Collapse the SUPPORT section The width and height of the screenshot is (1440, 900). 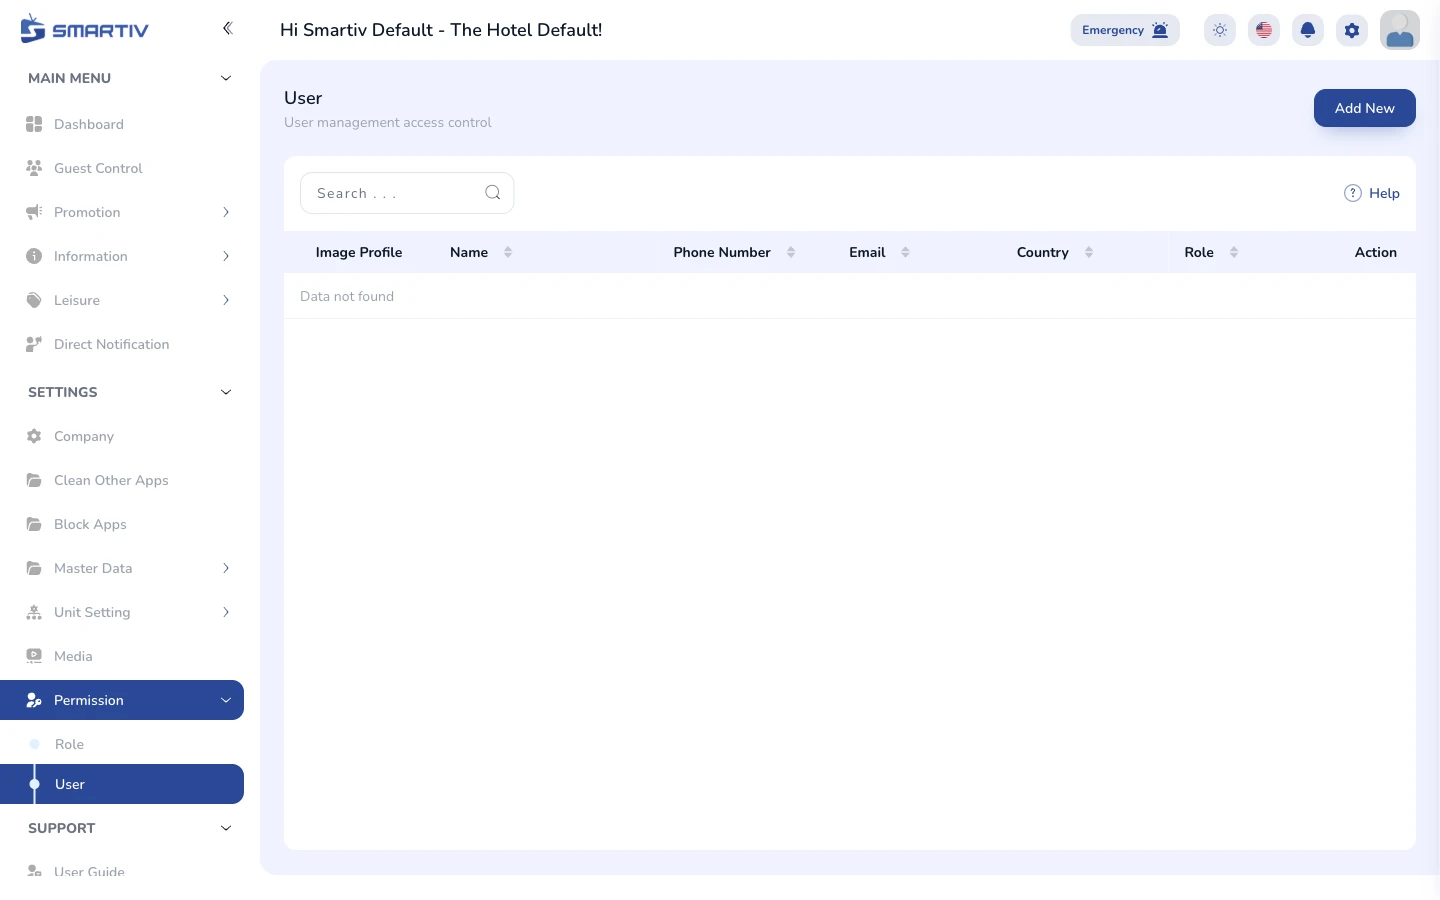pyautogui.click(x=226, y=828)
